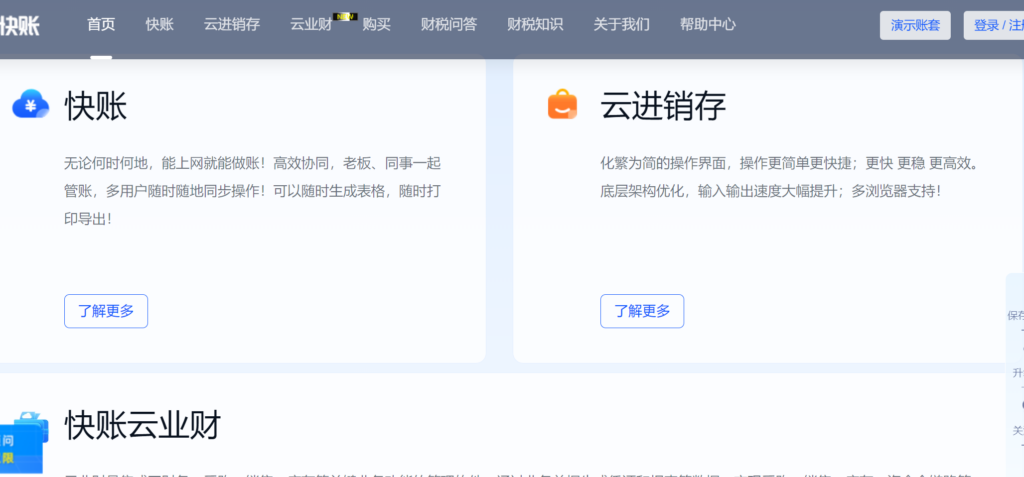The width and height of the screenshot is (1024, 477).
Task: Go to 云进销存 in the top navigation
Action: (231, 25)
